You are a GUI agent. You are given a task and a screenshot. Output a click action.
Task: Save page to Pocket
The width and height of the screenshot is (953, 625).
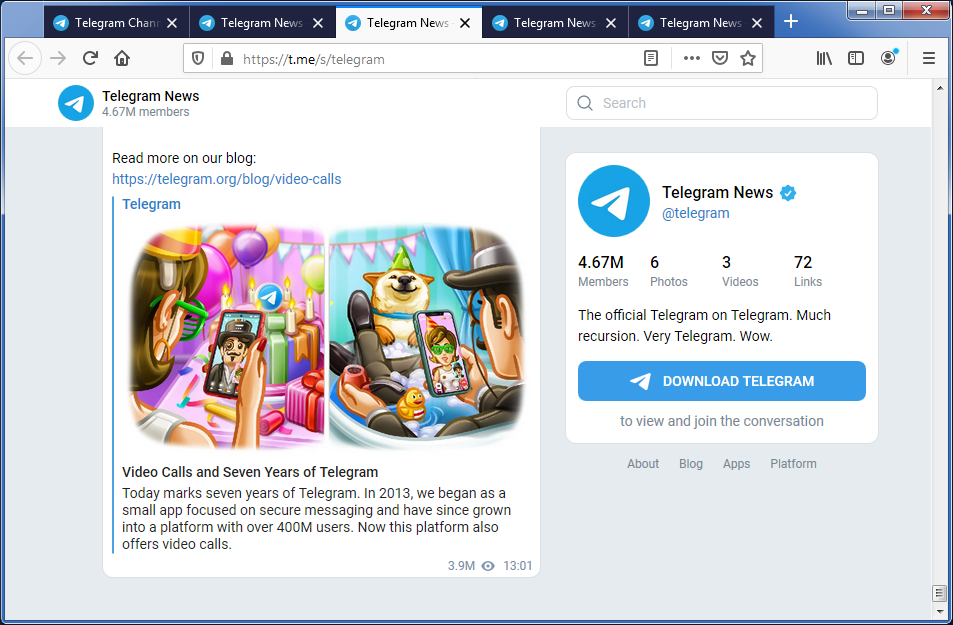tap(720, 58)
